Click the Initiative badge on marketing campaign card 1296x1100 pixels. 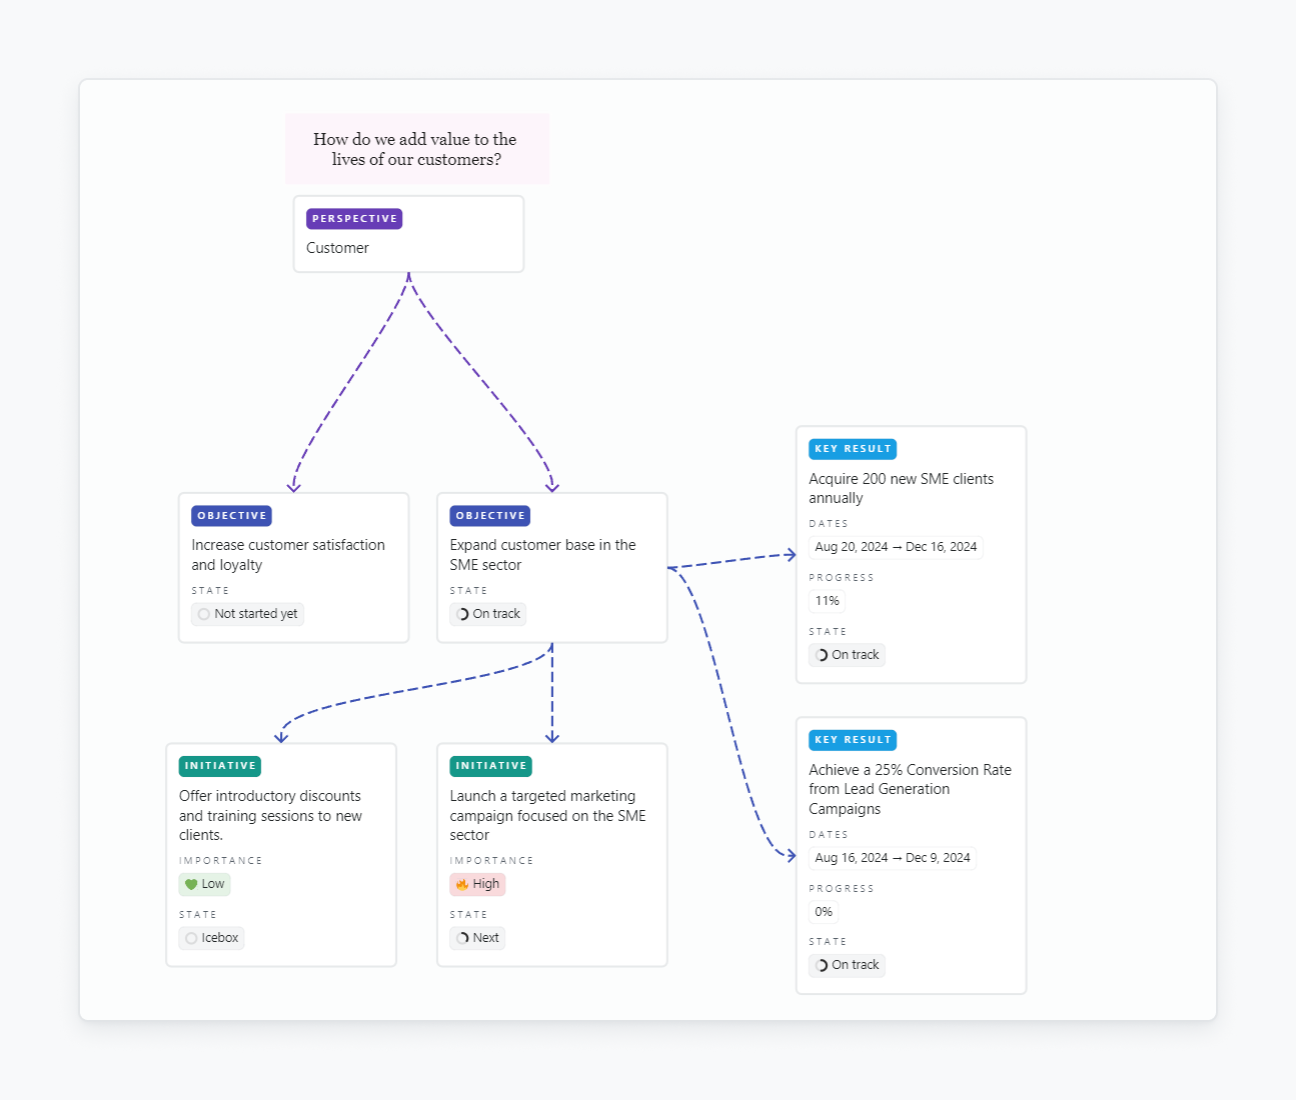coord(490,766)
